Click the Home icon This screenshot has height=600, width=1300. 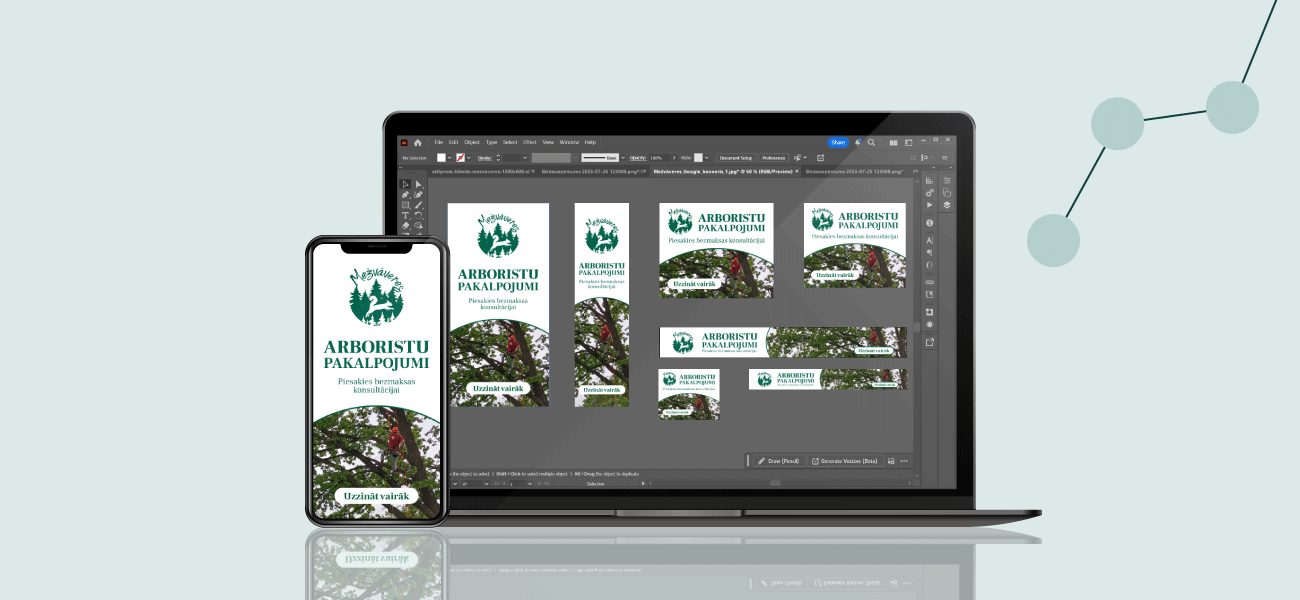tap(418, 142)
